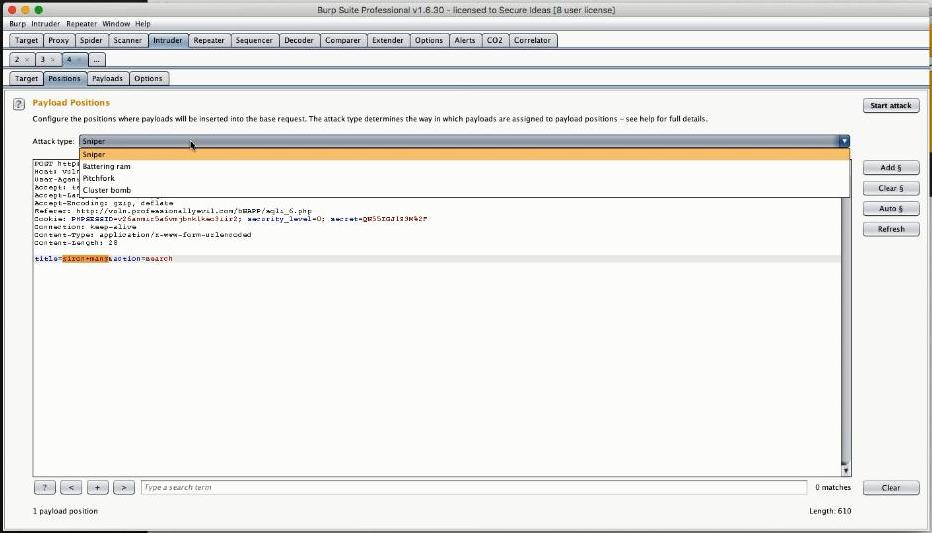Focus the search term input field
Viewport: 932px width, 533px height.
pyautogui.click(x=474, y=487)
